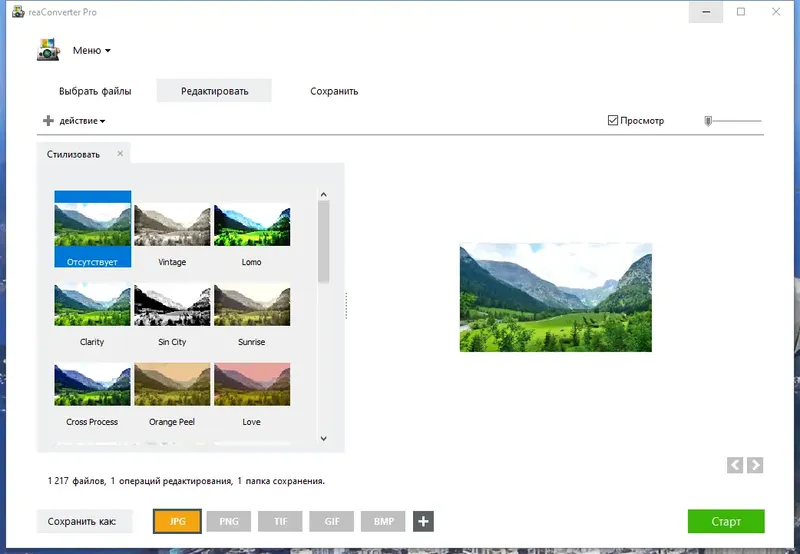The width and height of the screenshot is (800, 554).
Task: Maximize the reaConverter Pro window
Action: point(741,12)
